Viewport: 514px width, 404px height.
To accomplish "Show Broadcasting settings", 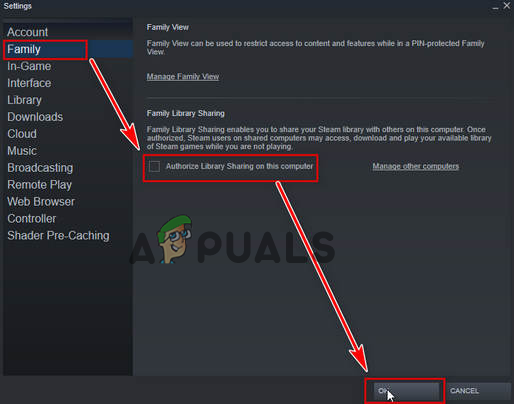I will tap(40, 168).
